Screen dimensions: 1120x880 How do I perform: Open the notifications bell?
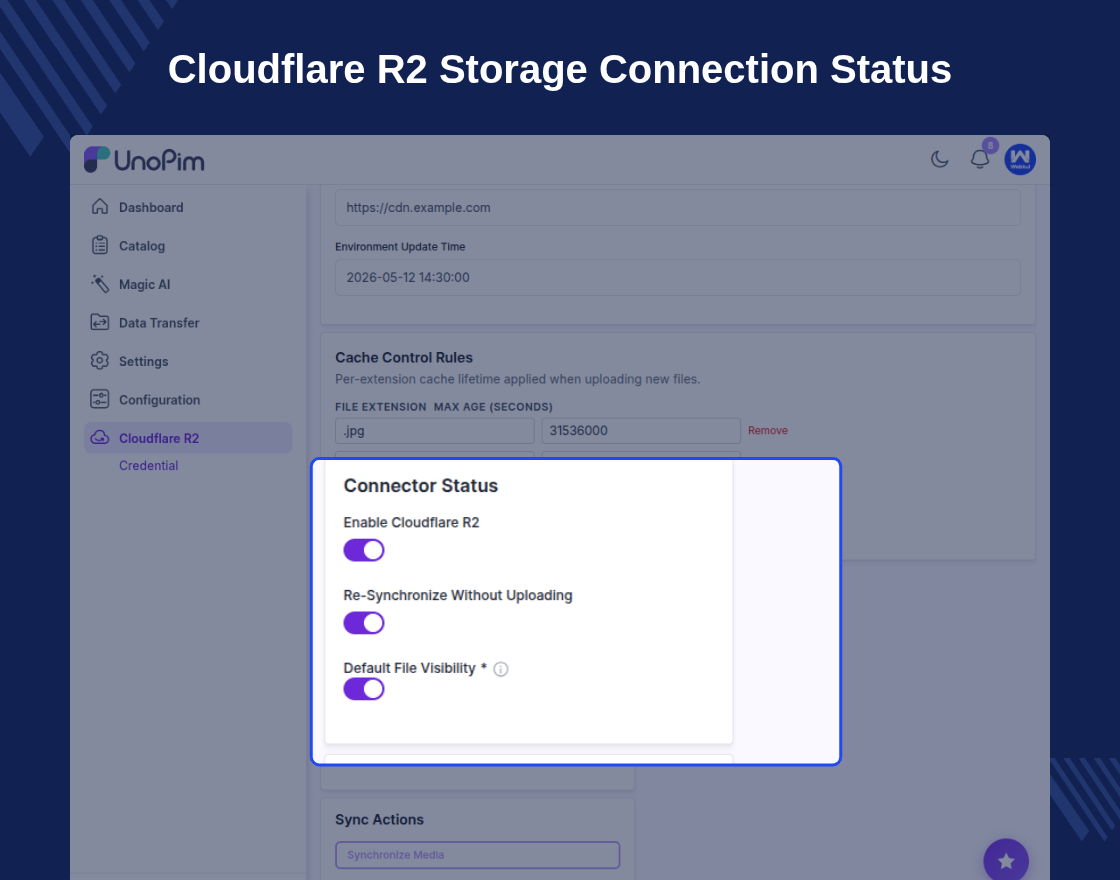(980, 159)
